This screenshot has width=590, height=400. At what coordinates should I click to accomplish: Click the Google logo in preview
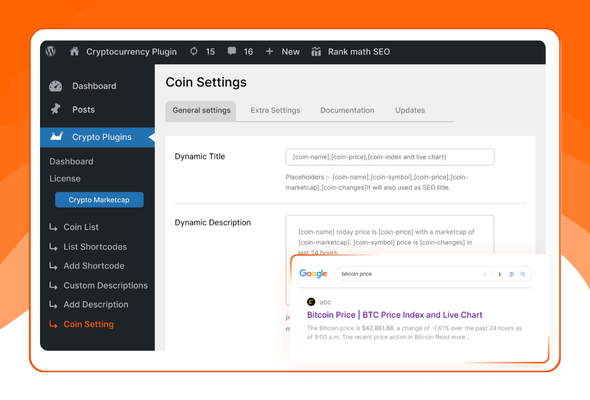point(313,274)
